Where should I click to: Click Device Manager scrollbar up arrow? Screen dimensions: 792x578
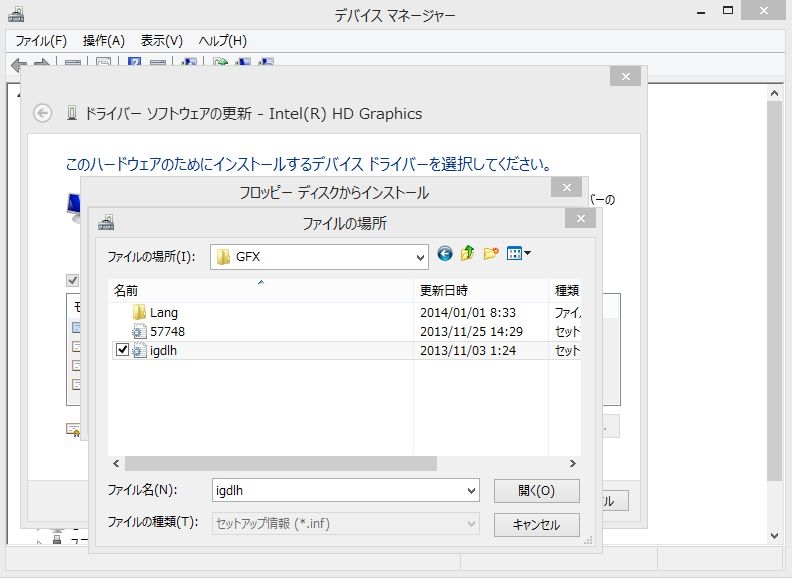coord(774,93)
